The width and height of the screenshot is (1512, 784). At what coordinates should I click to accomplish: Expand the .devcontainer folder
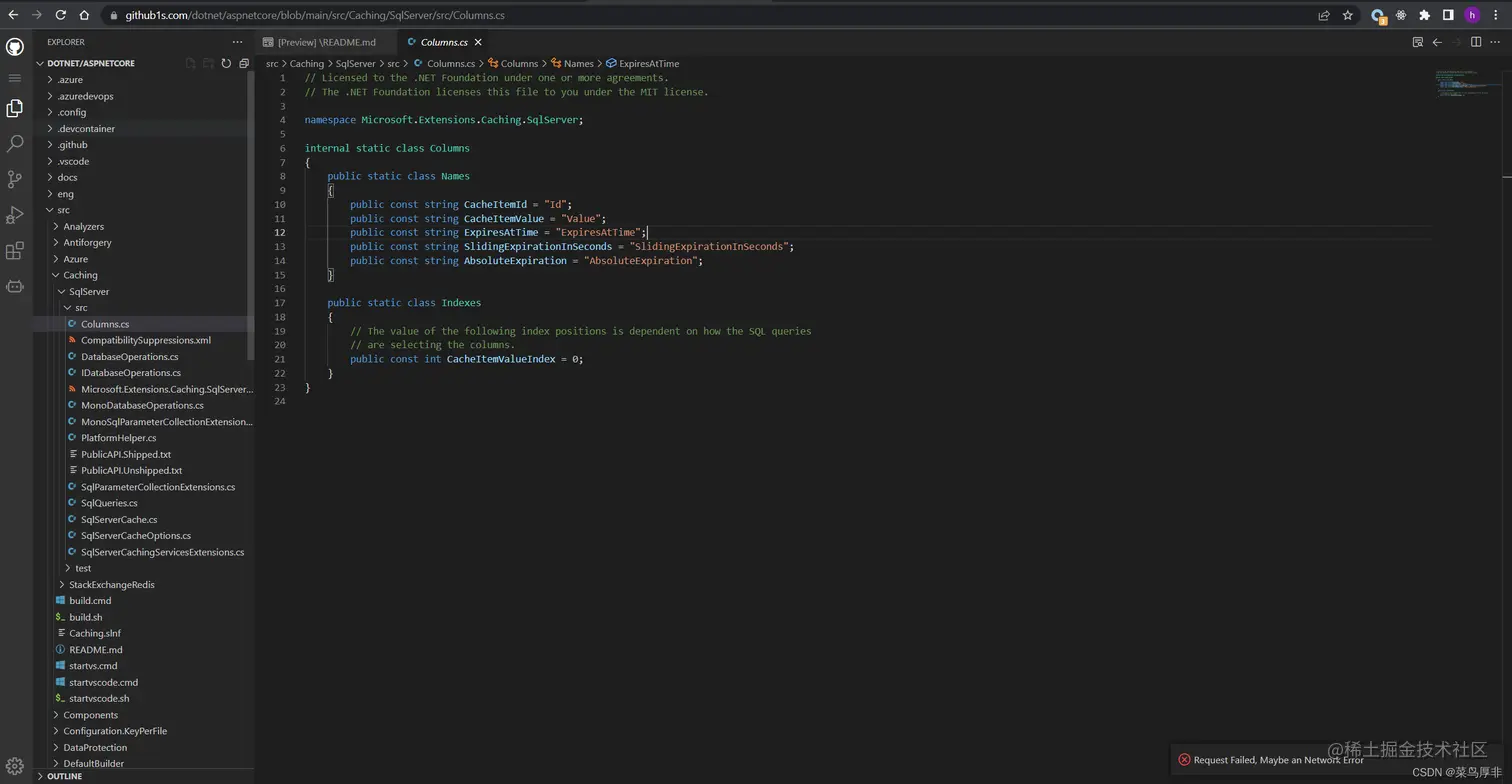86,128
